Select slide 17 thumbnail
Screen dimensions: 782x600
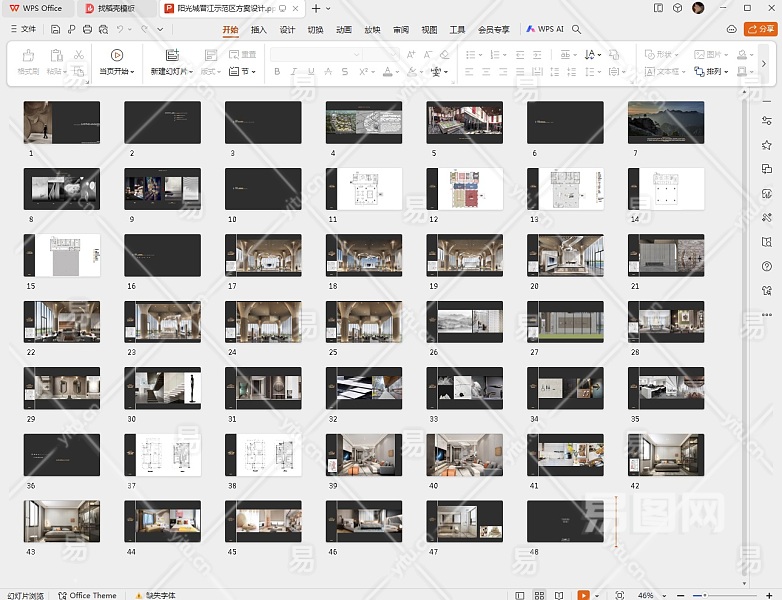tap(263, 255)
